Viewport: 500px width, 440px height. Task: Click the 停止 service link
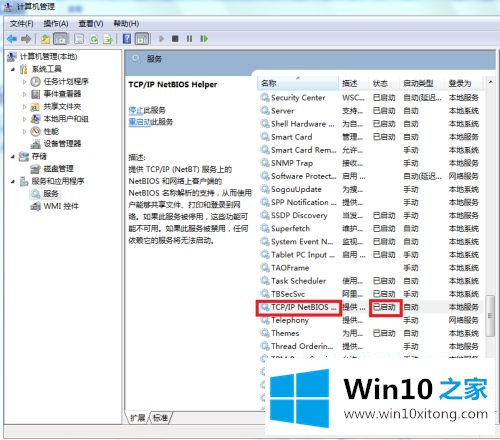pyautogui.click(x=136, y=110)
